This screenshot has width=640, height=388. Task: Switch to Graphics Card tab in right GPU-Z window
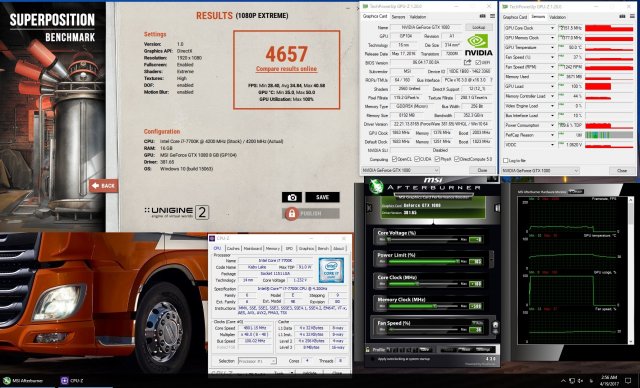coord(515,17)
